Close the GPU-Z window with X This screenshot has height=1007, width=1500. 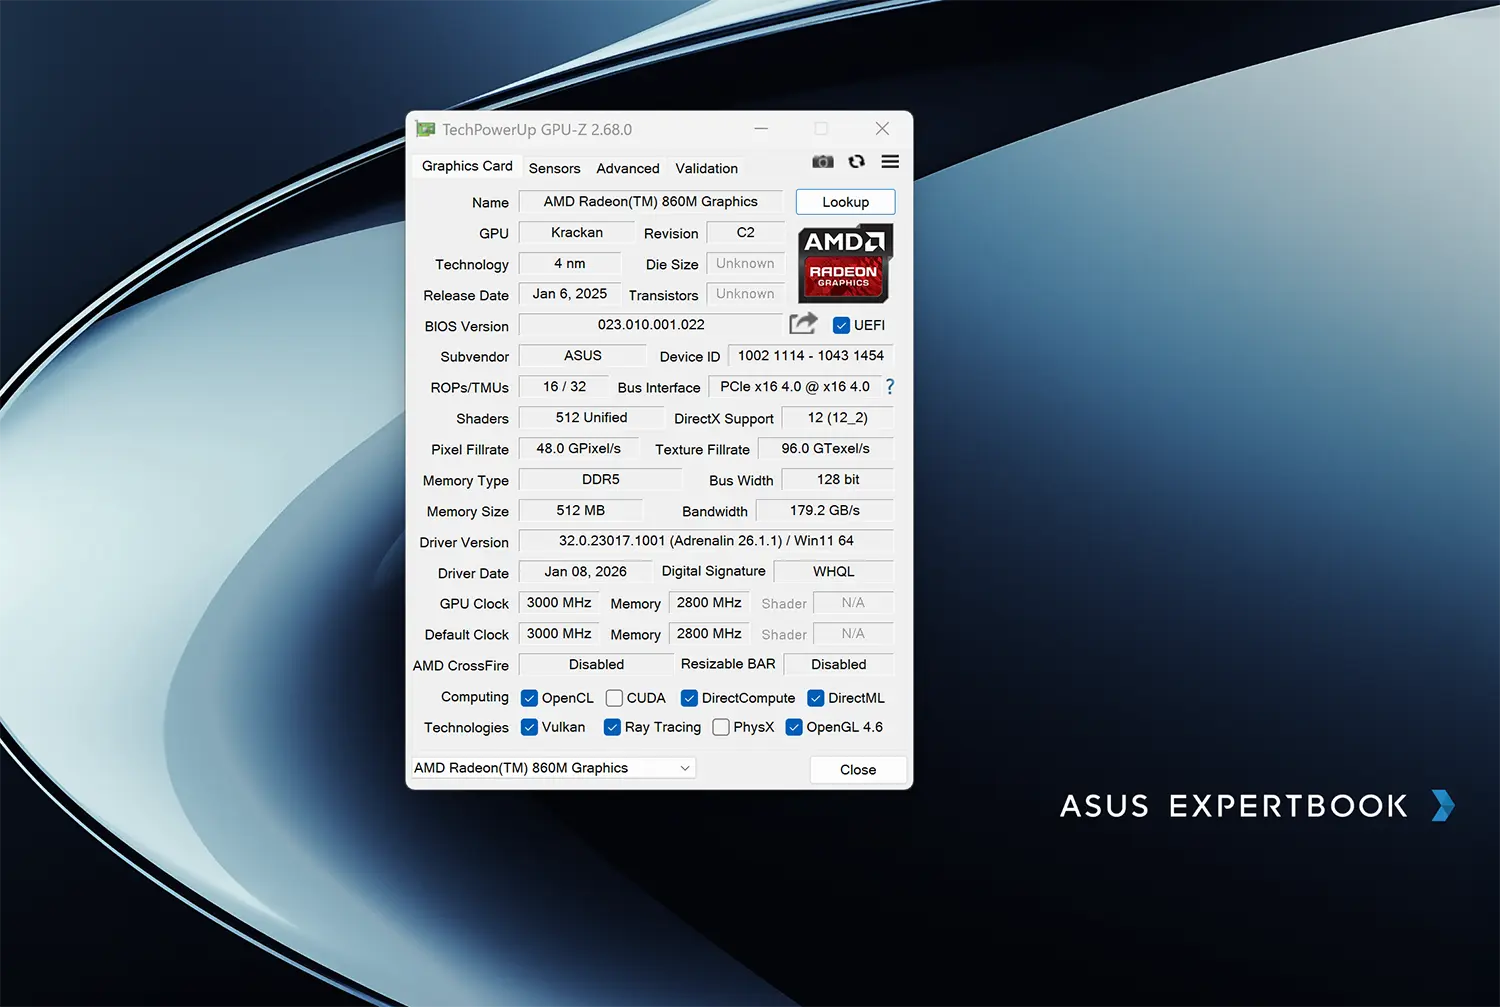point(882,129)
